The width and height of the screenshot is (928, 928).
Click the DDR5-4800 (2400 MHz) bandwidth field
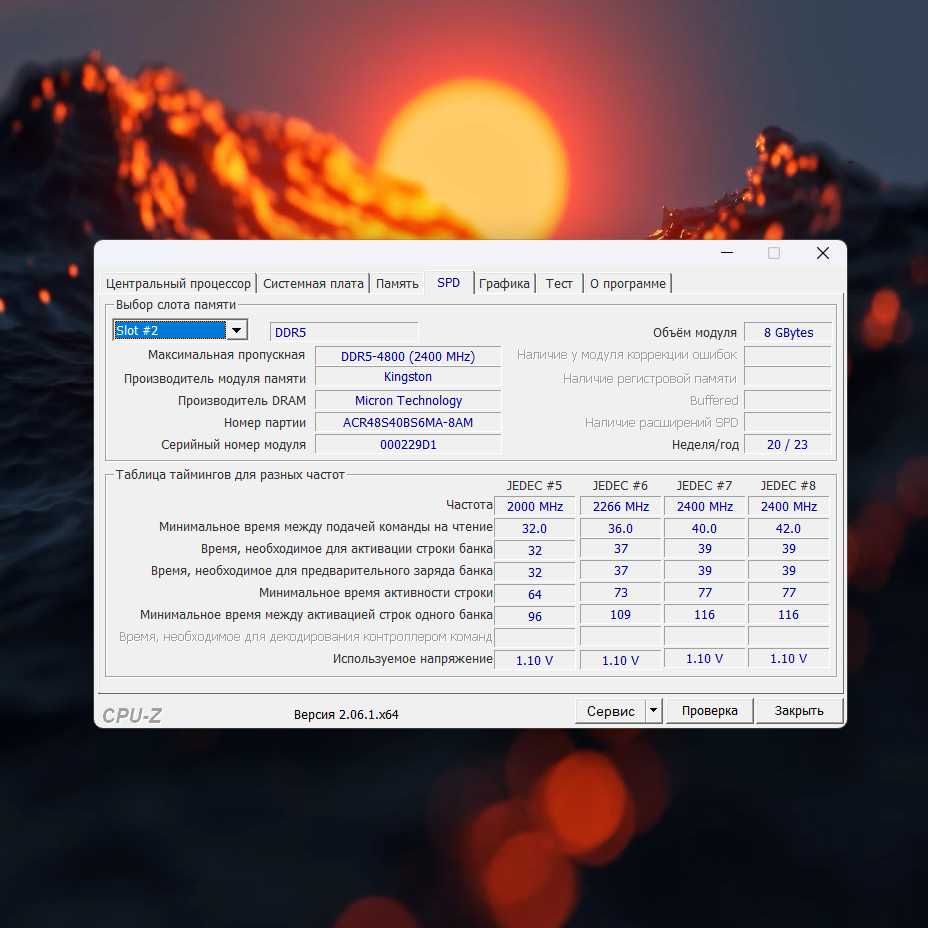click(408, 356)
